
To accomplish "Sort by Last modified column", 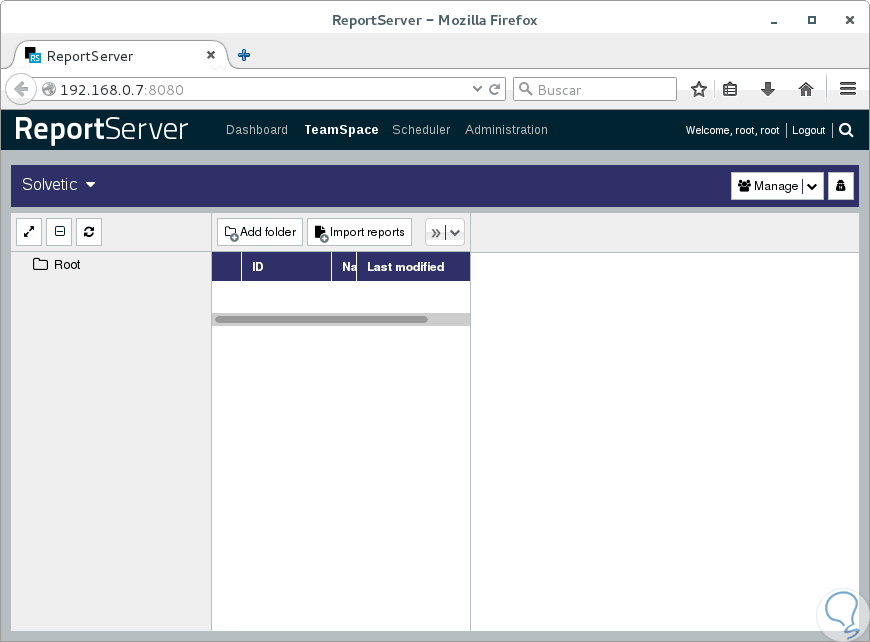I will pos(413,267).
